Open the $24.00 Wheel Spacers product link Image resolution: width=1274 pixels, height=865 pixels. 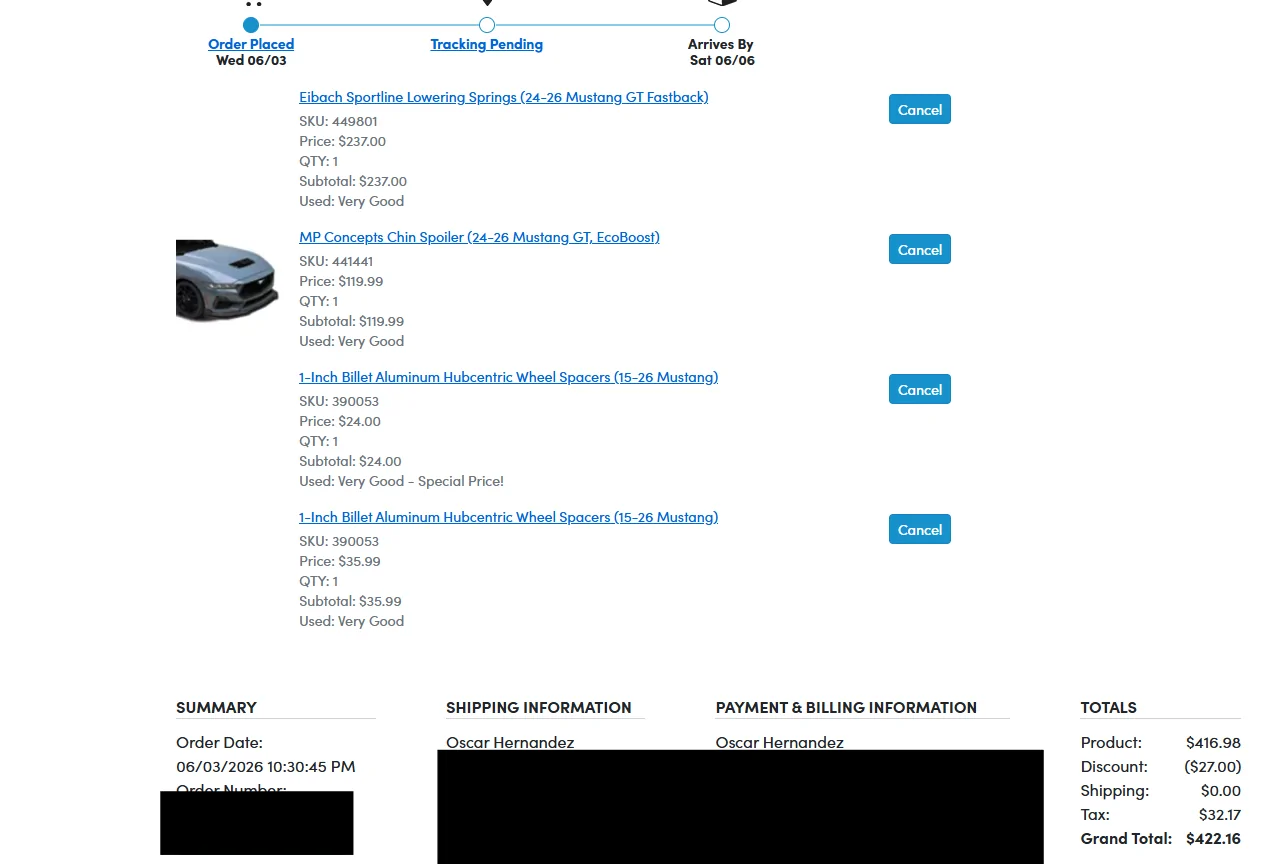508,377
